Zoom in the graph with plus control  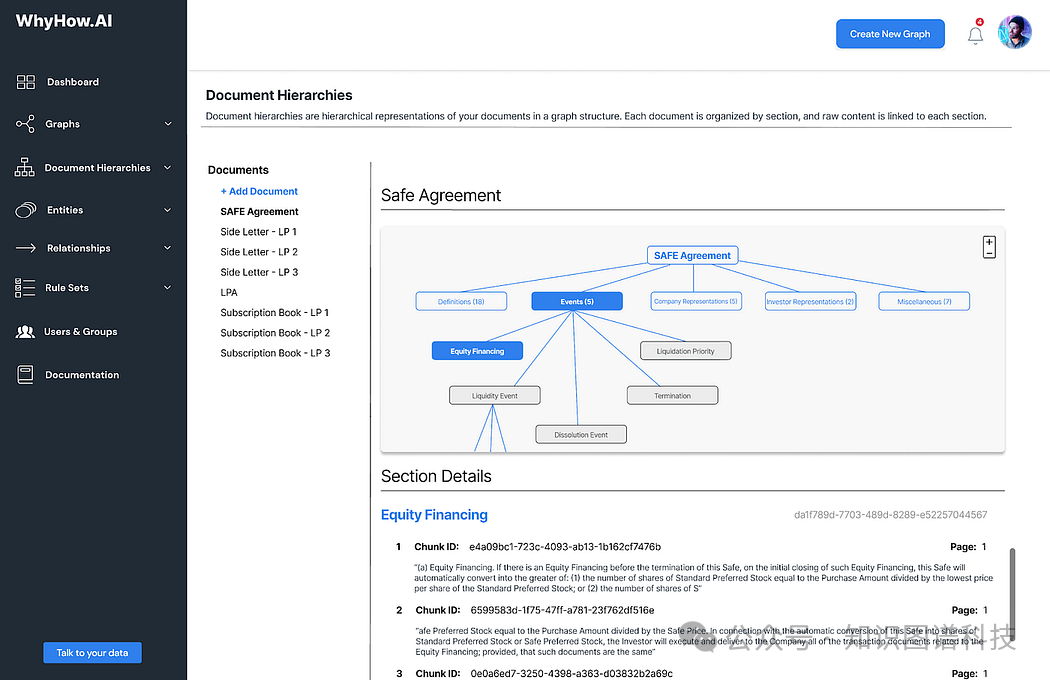pos(989,242)
